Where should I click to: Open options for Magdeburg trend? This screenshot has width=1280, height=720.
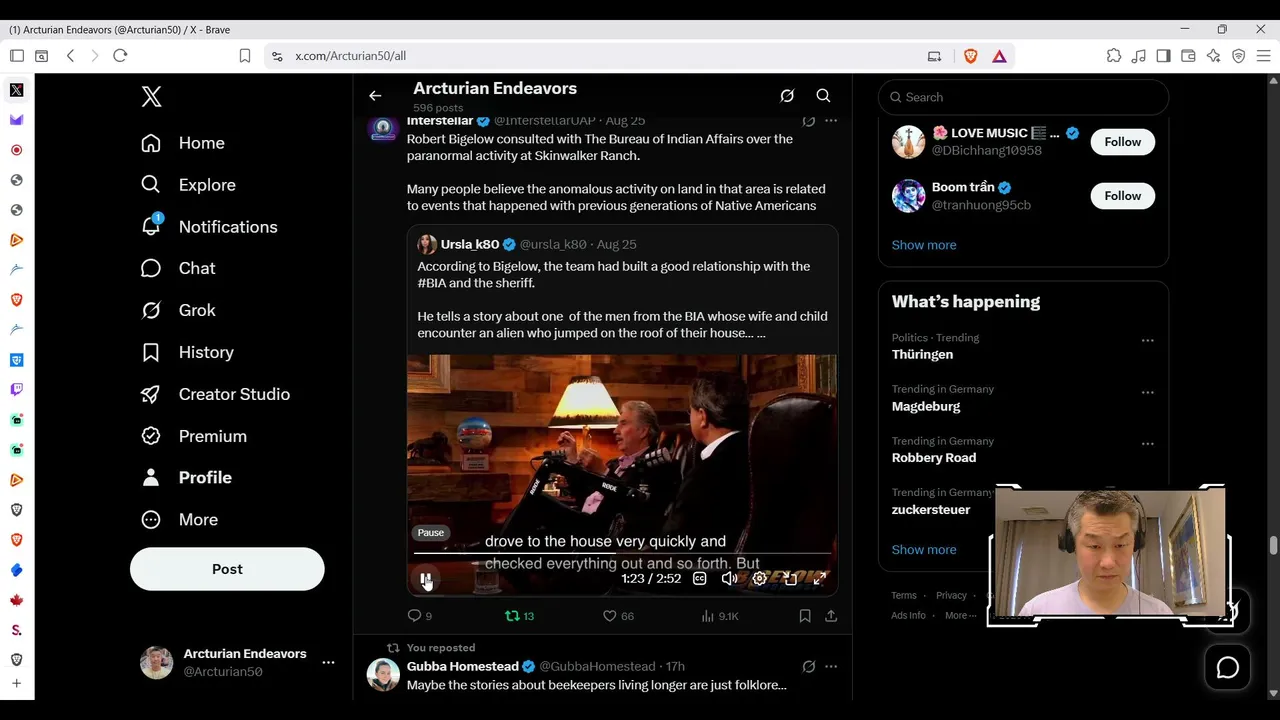pyautogui.click(x=1147, y=392)
